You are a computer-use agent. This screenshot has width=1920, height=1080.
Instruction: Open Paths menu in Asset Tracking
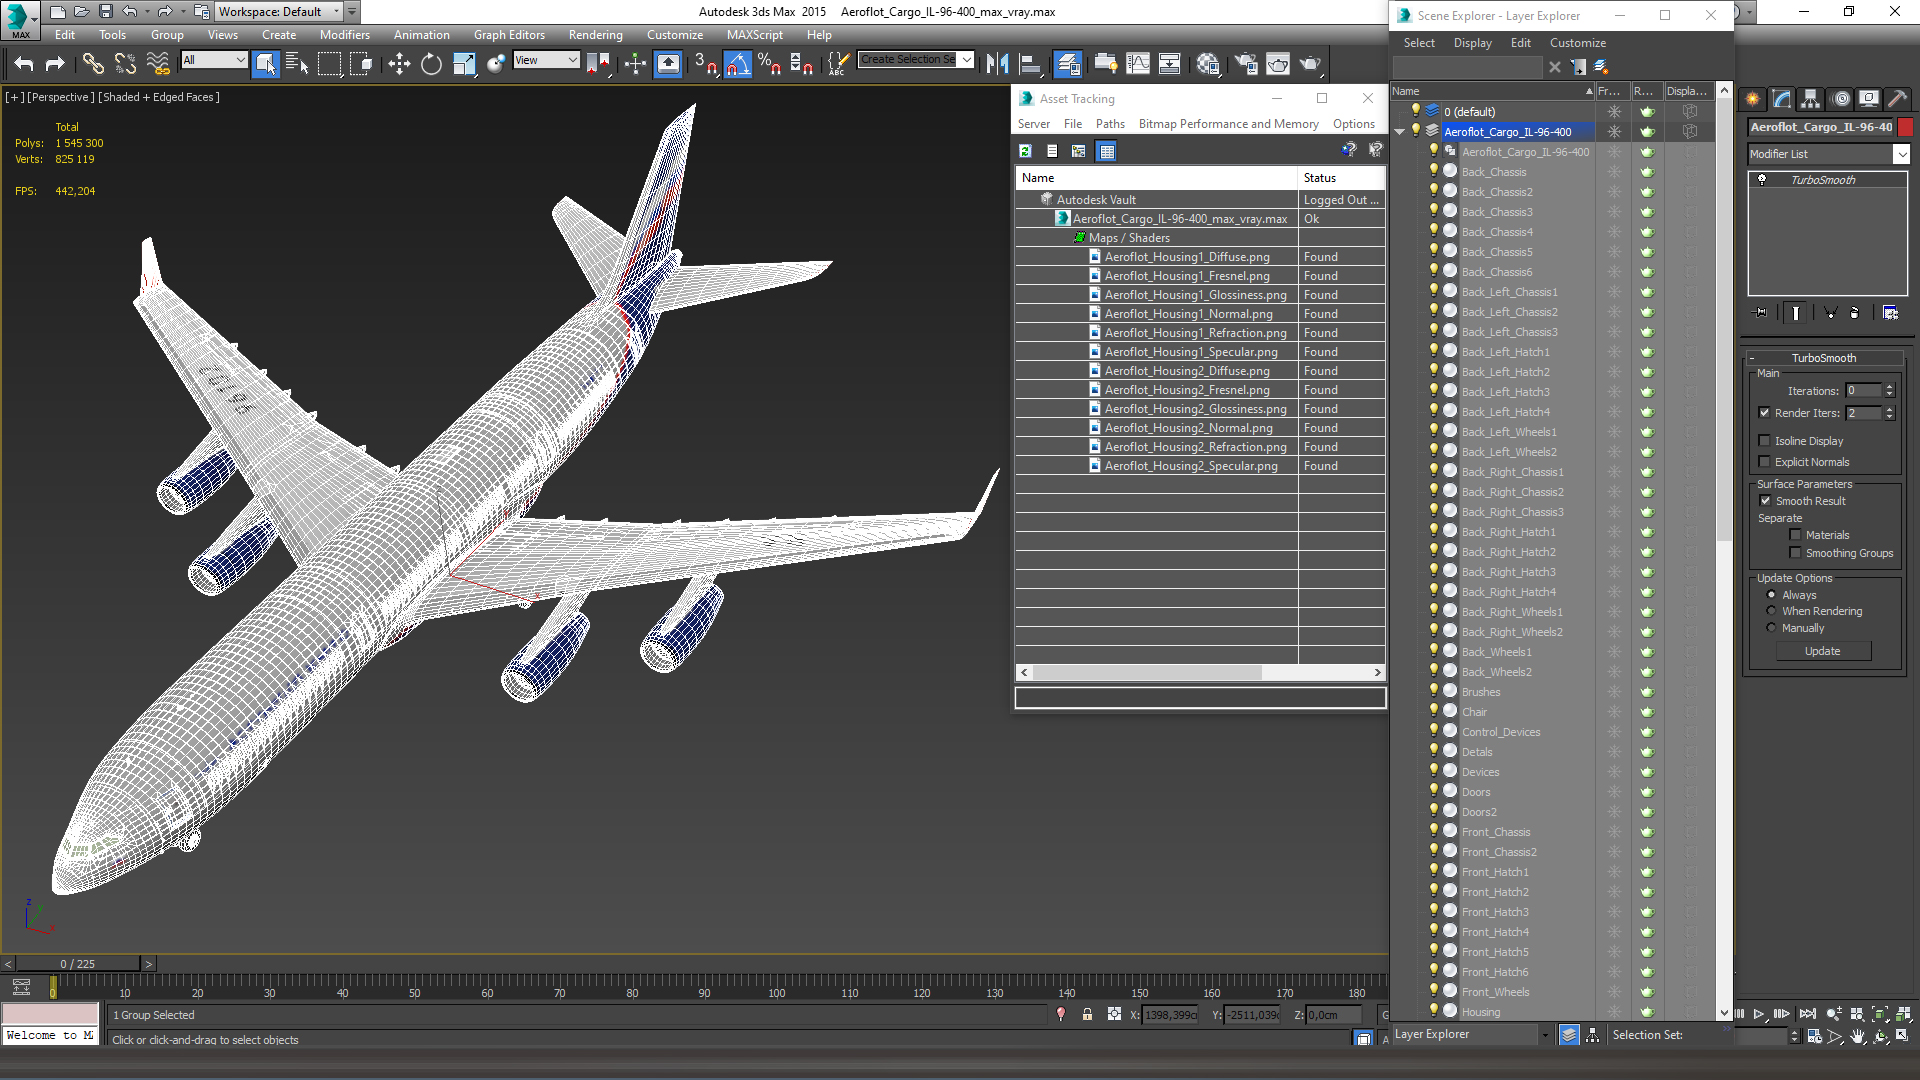tap(1110, 124)
